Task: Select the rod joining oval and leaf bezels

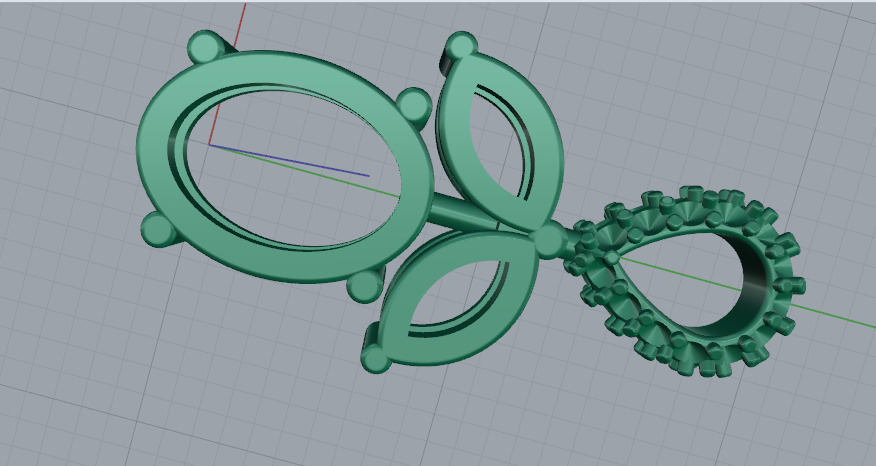Action: 464,212
